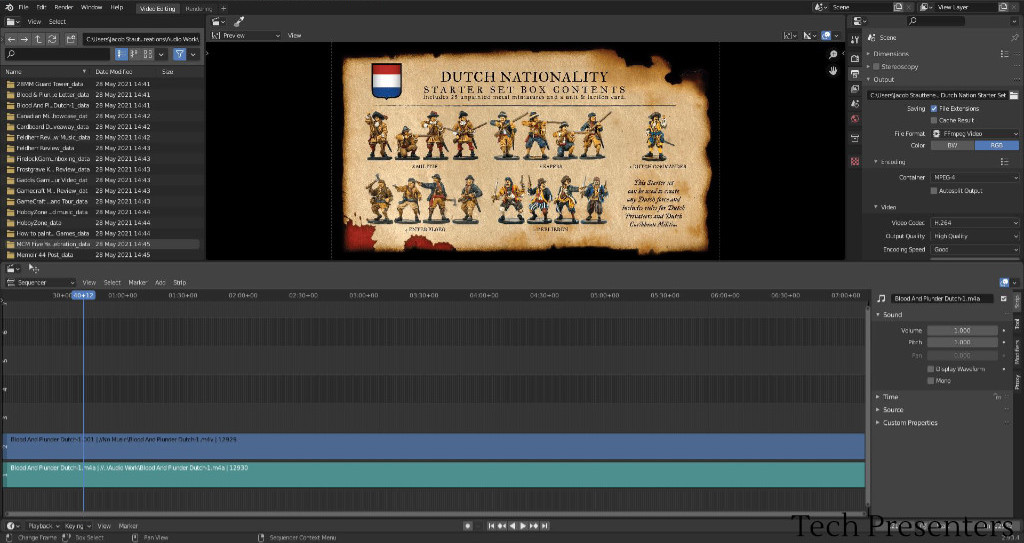The height and width of the screenshot is (543, 1024).
Task: Enable Cache Result checkbox
Action: click(x=934, y=120)
